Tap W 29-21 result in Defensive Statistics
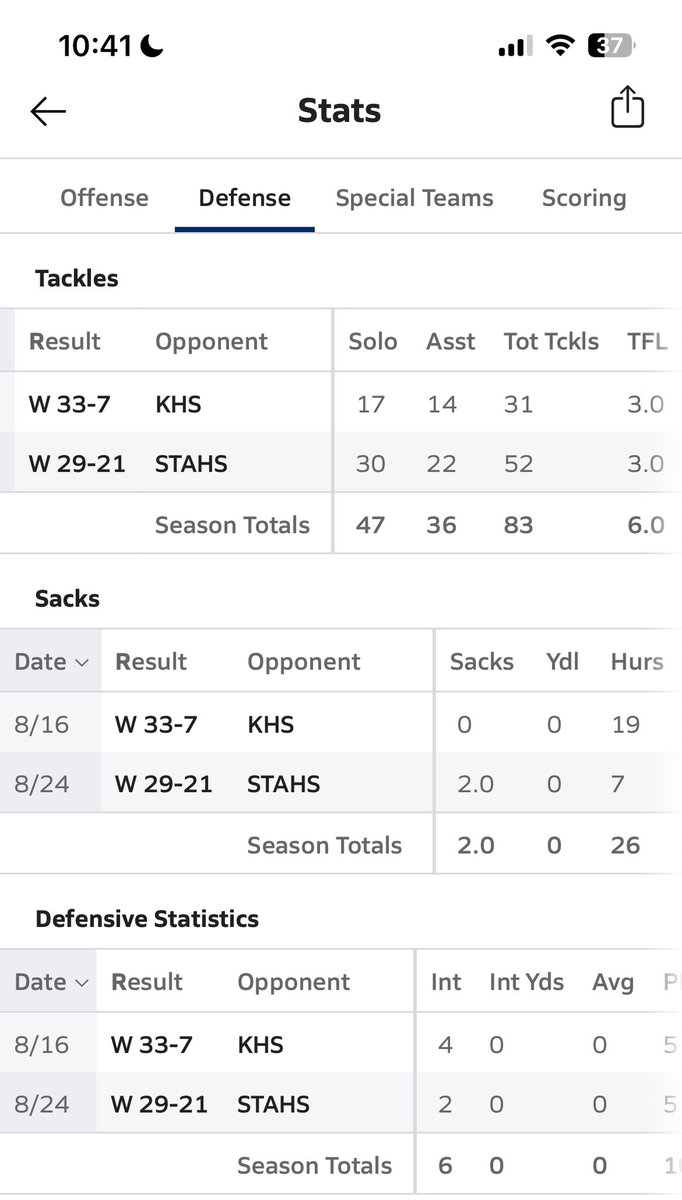The height and width of the screenshot is (1200, 682). click(x=159, y=1104)
